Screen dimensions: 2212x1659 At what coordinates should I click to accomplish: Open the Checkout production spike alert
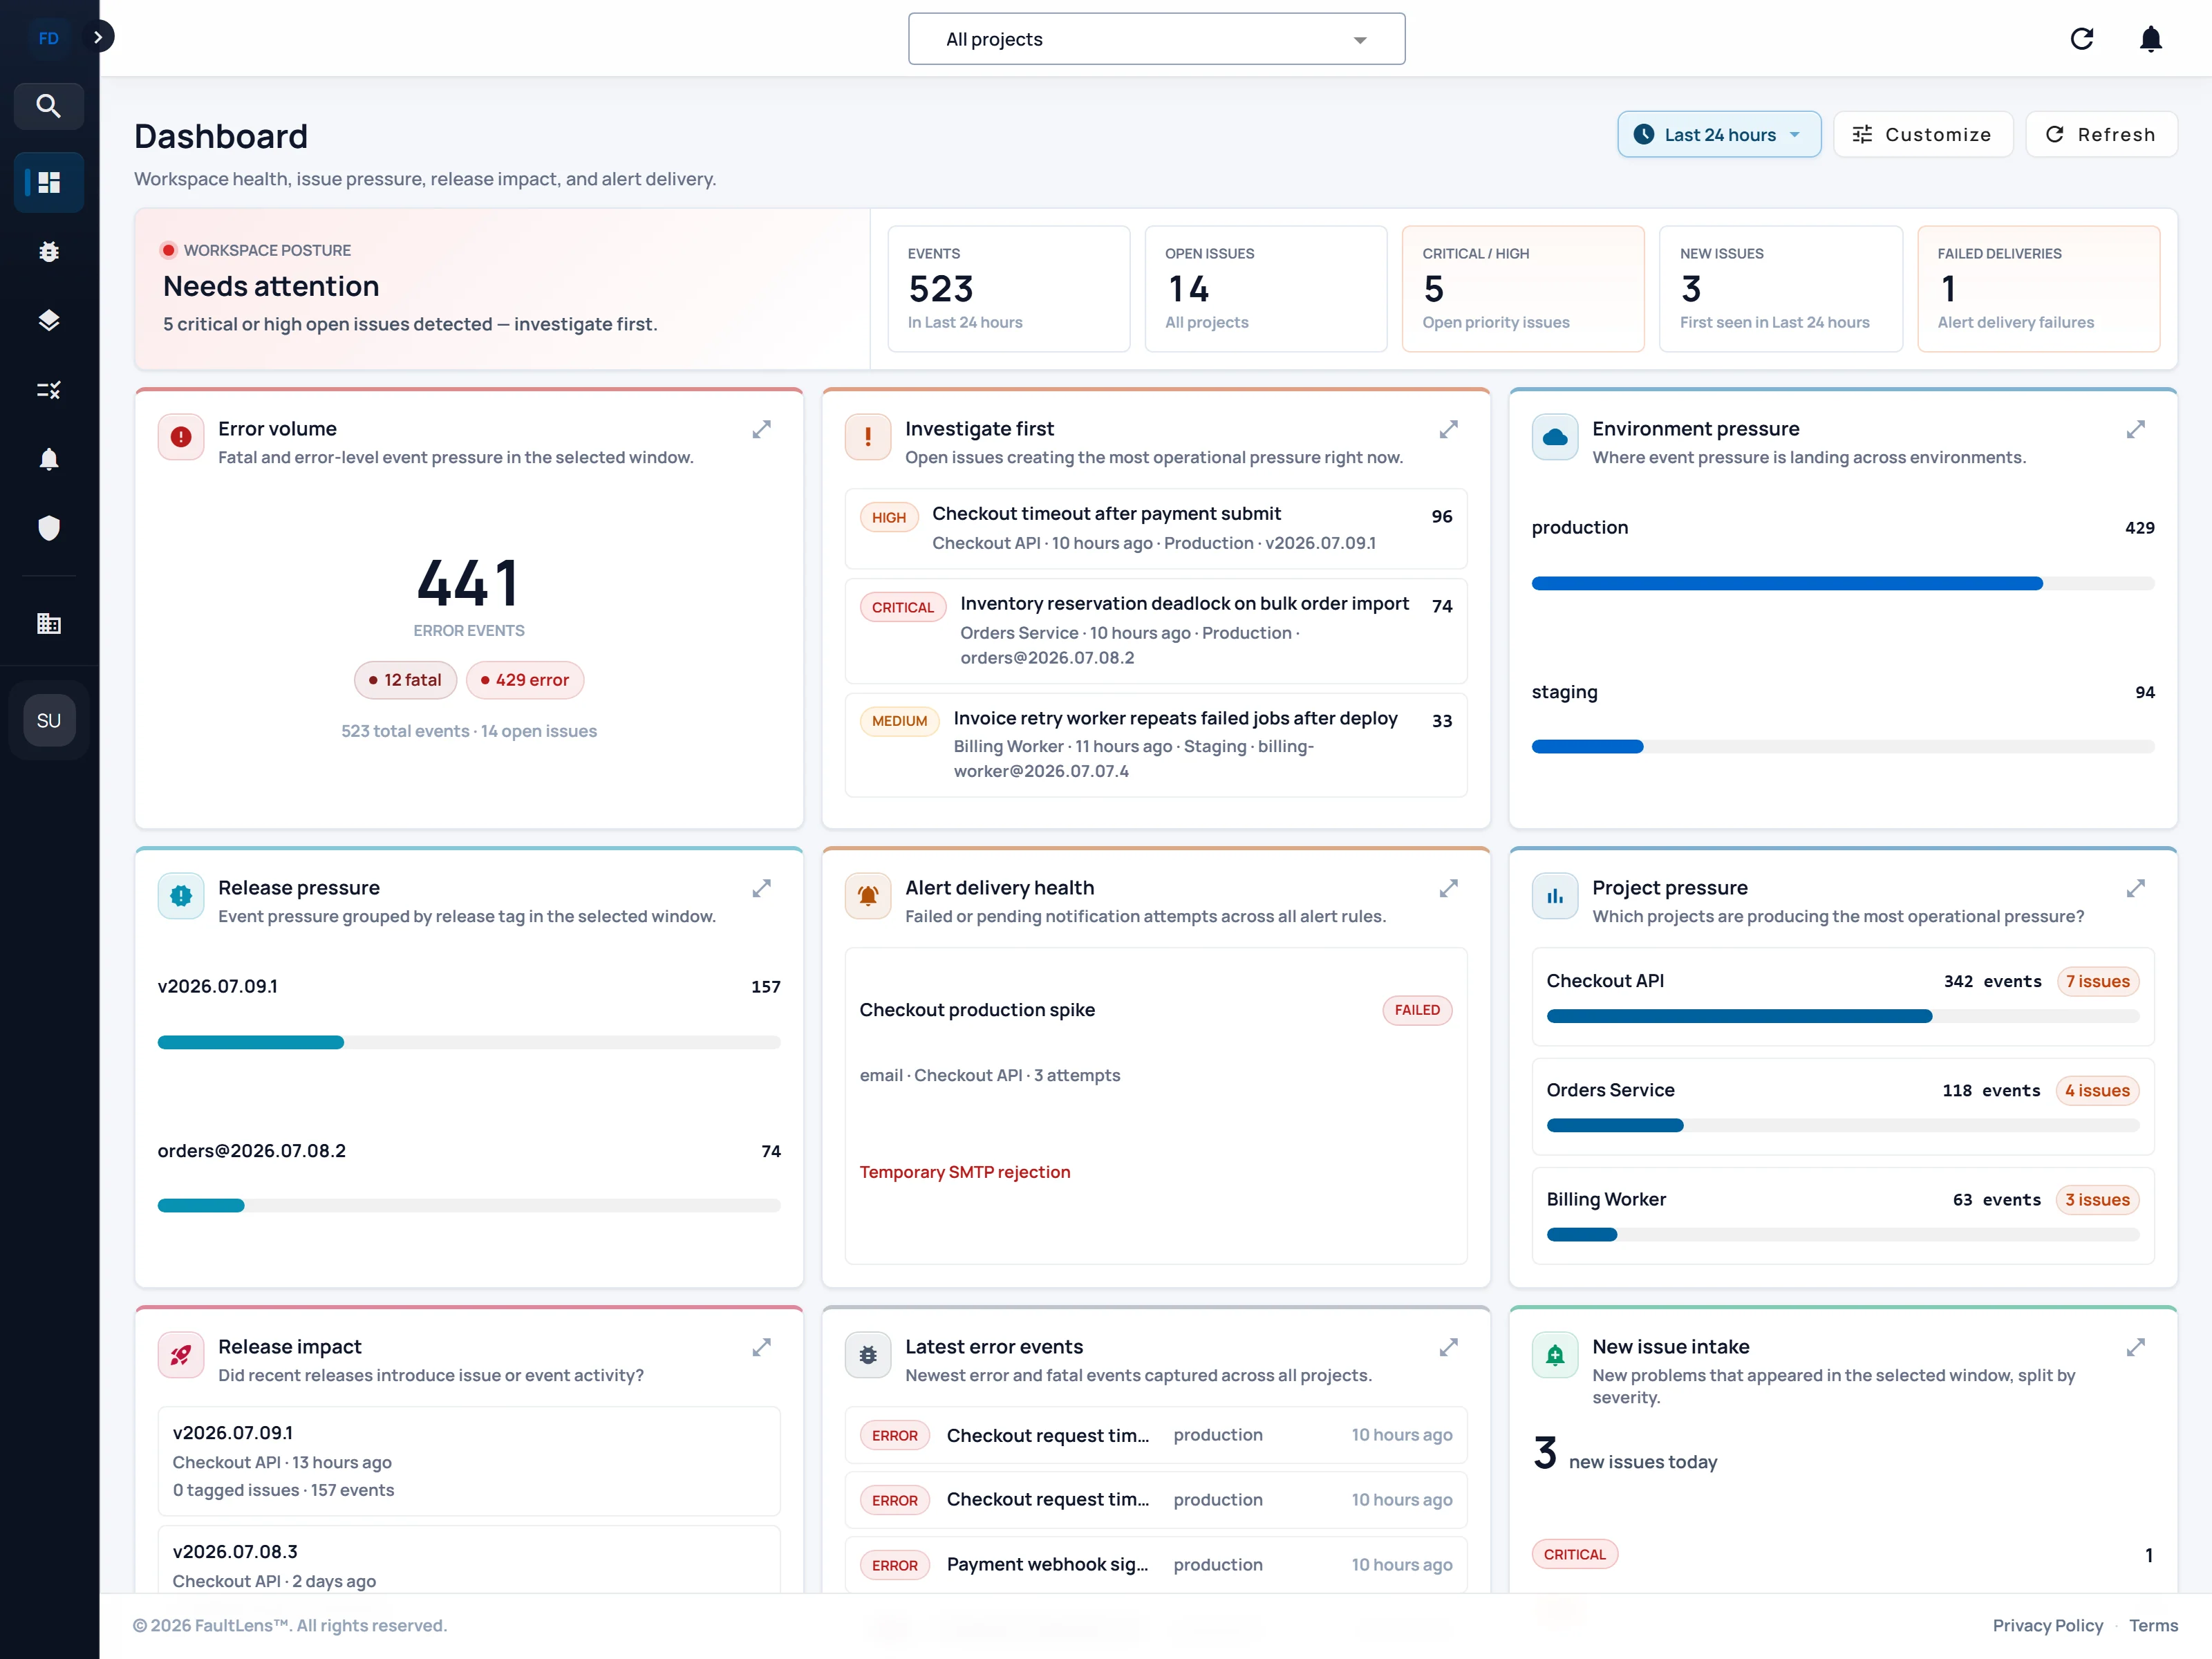click(1156, 1106)
